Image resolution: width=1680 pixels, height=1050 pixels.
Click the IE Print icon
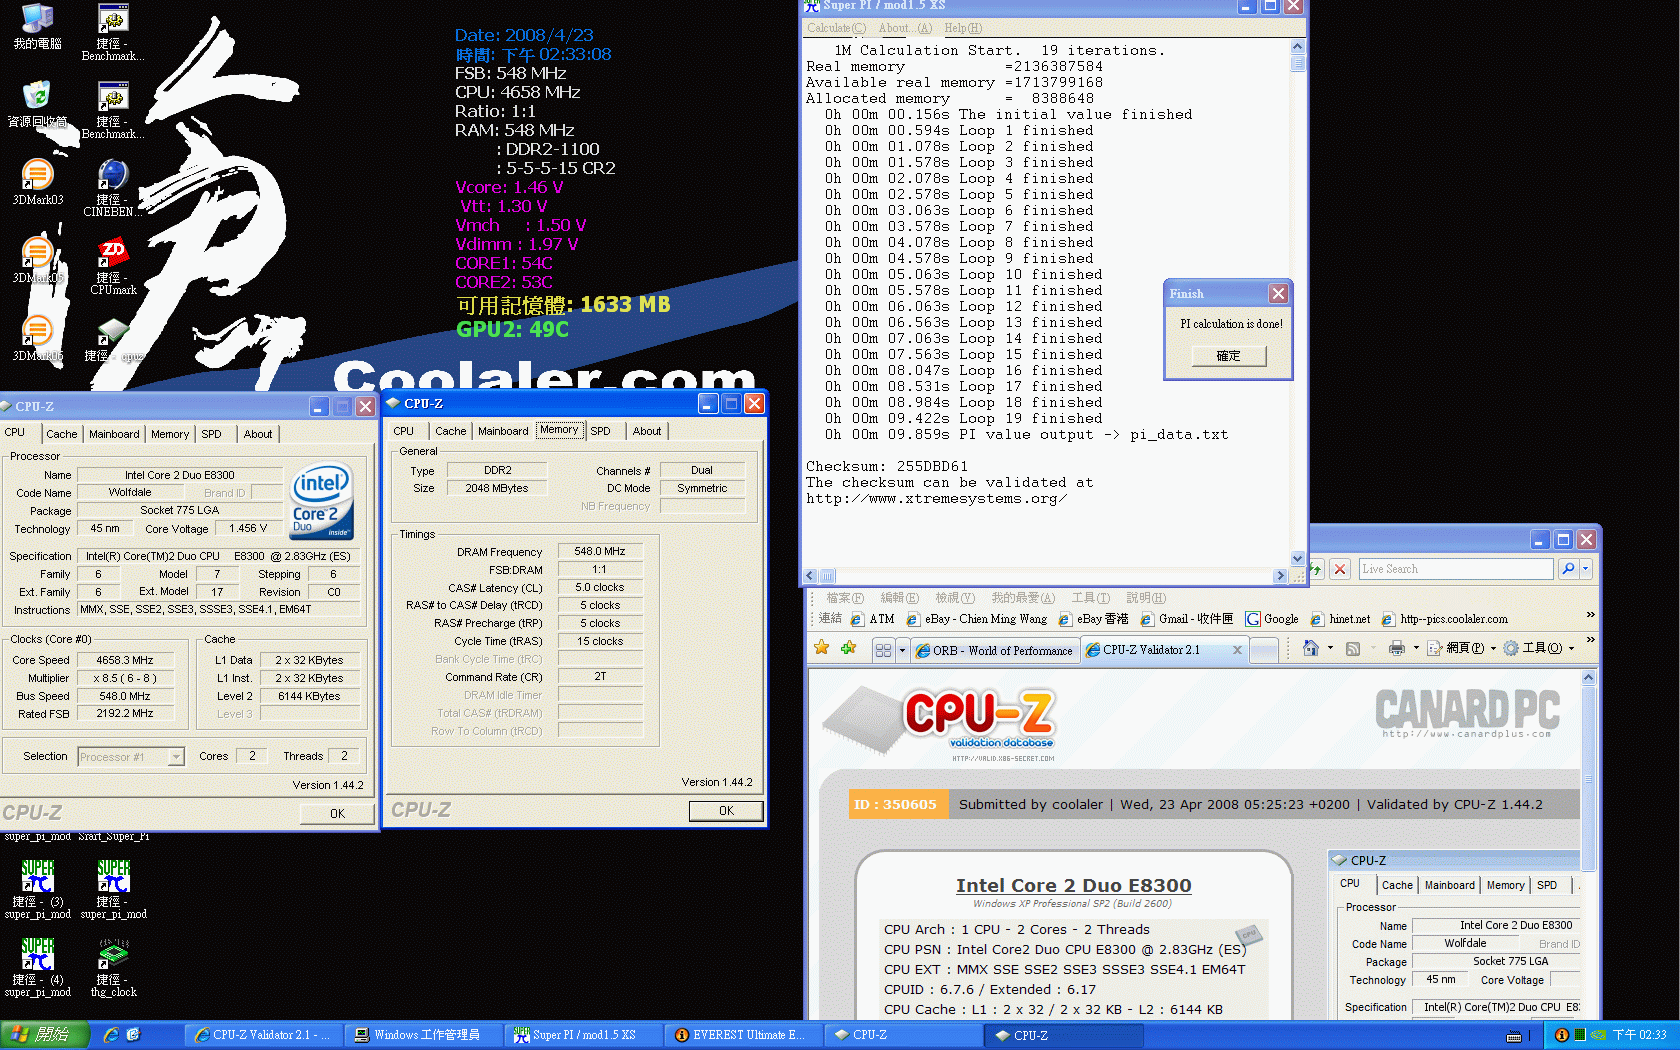pos(1397,648)
